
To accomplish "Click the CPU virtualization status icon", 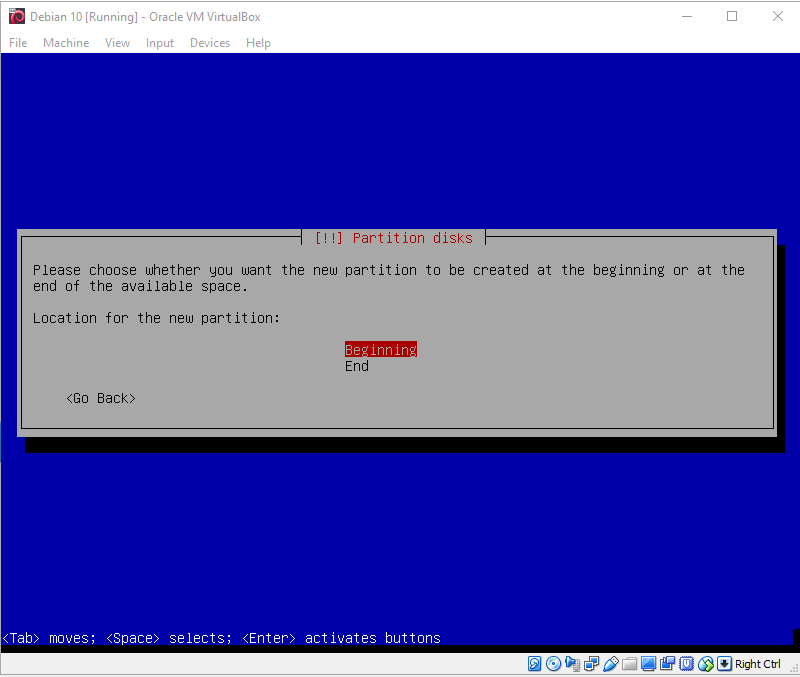I will click(x=687, y=664).
